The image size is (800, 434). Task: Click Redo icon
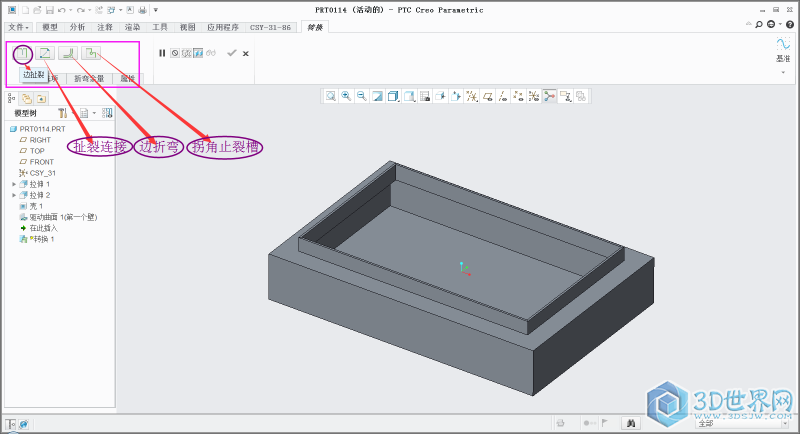coord(81,10)
